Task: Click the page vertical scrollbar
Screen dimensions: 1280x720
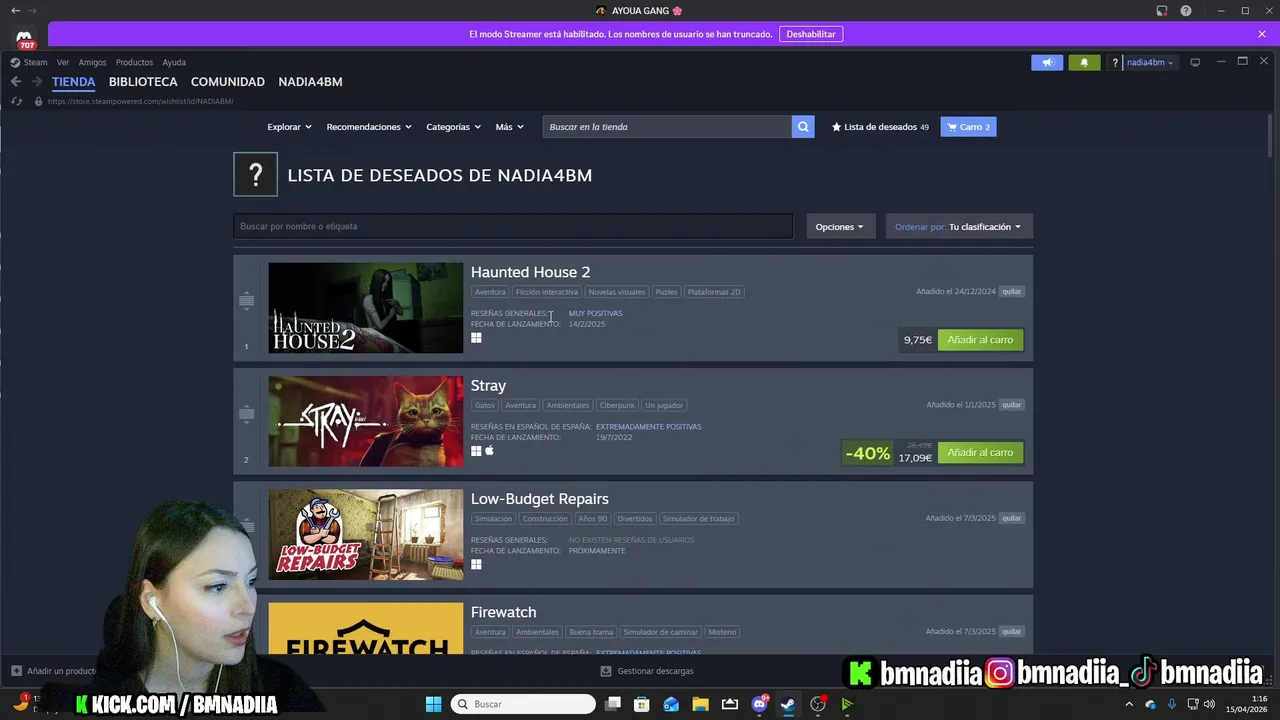Action: (1272, 135)
